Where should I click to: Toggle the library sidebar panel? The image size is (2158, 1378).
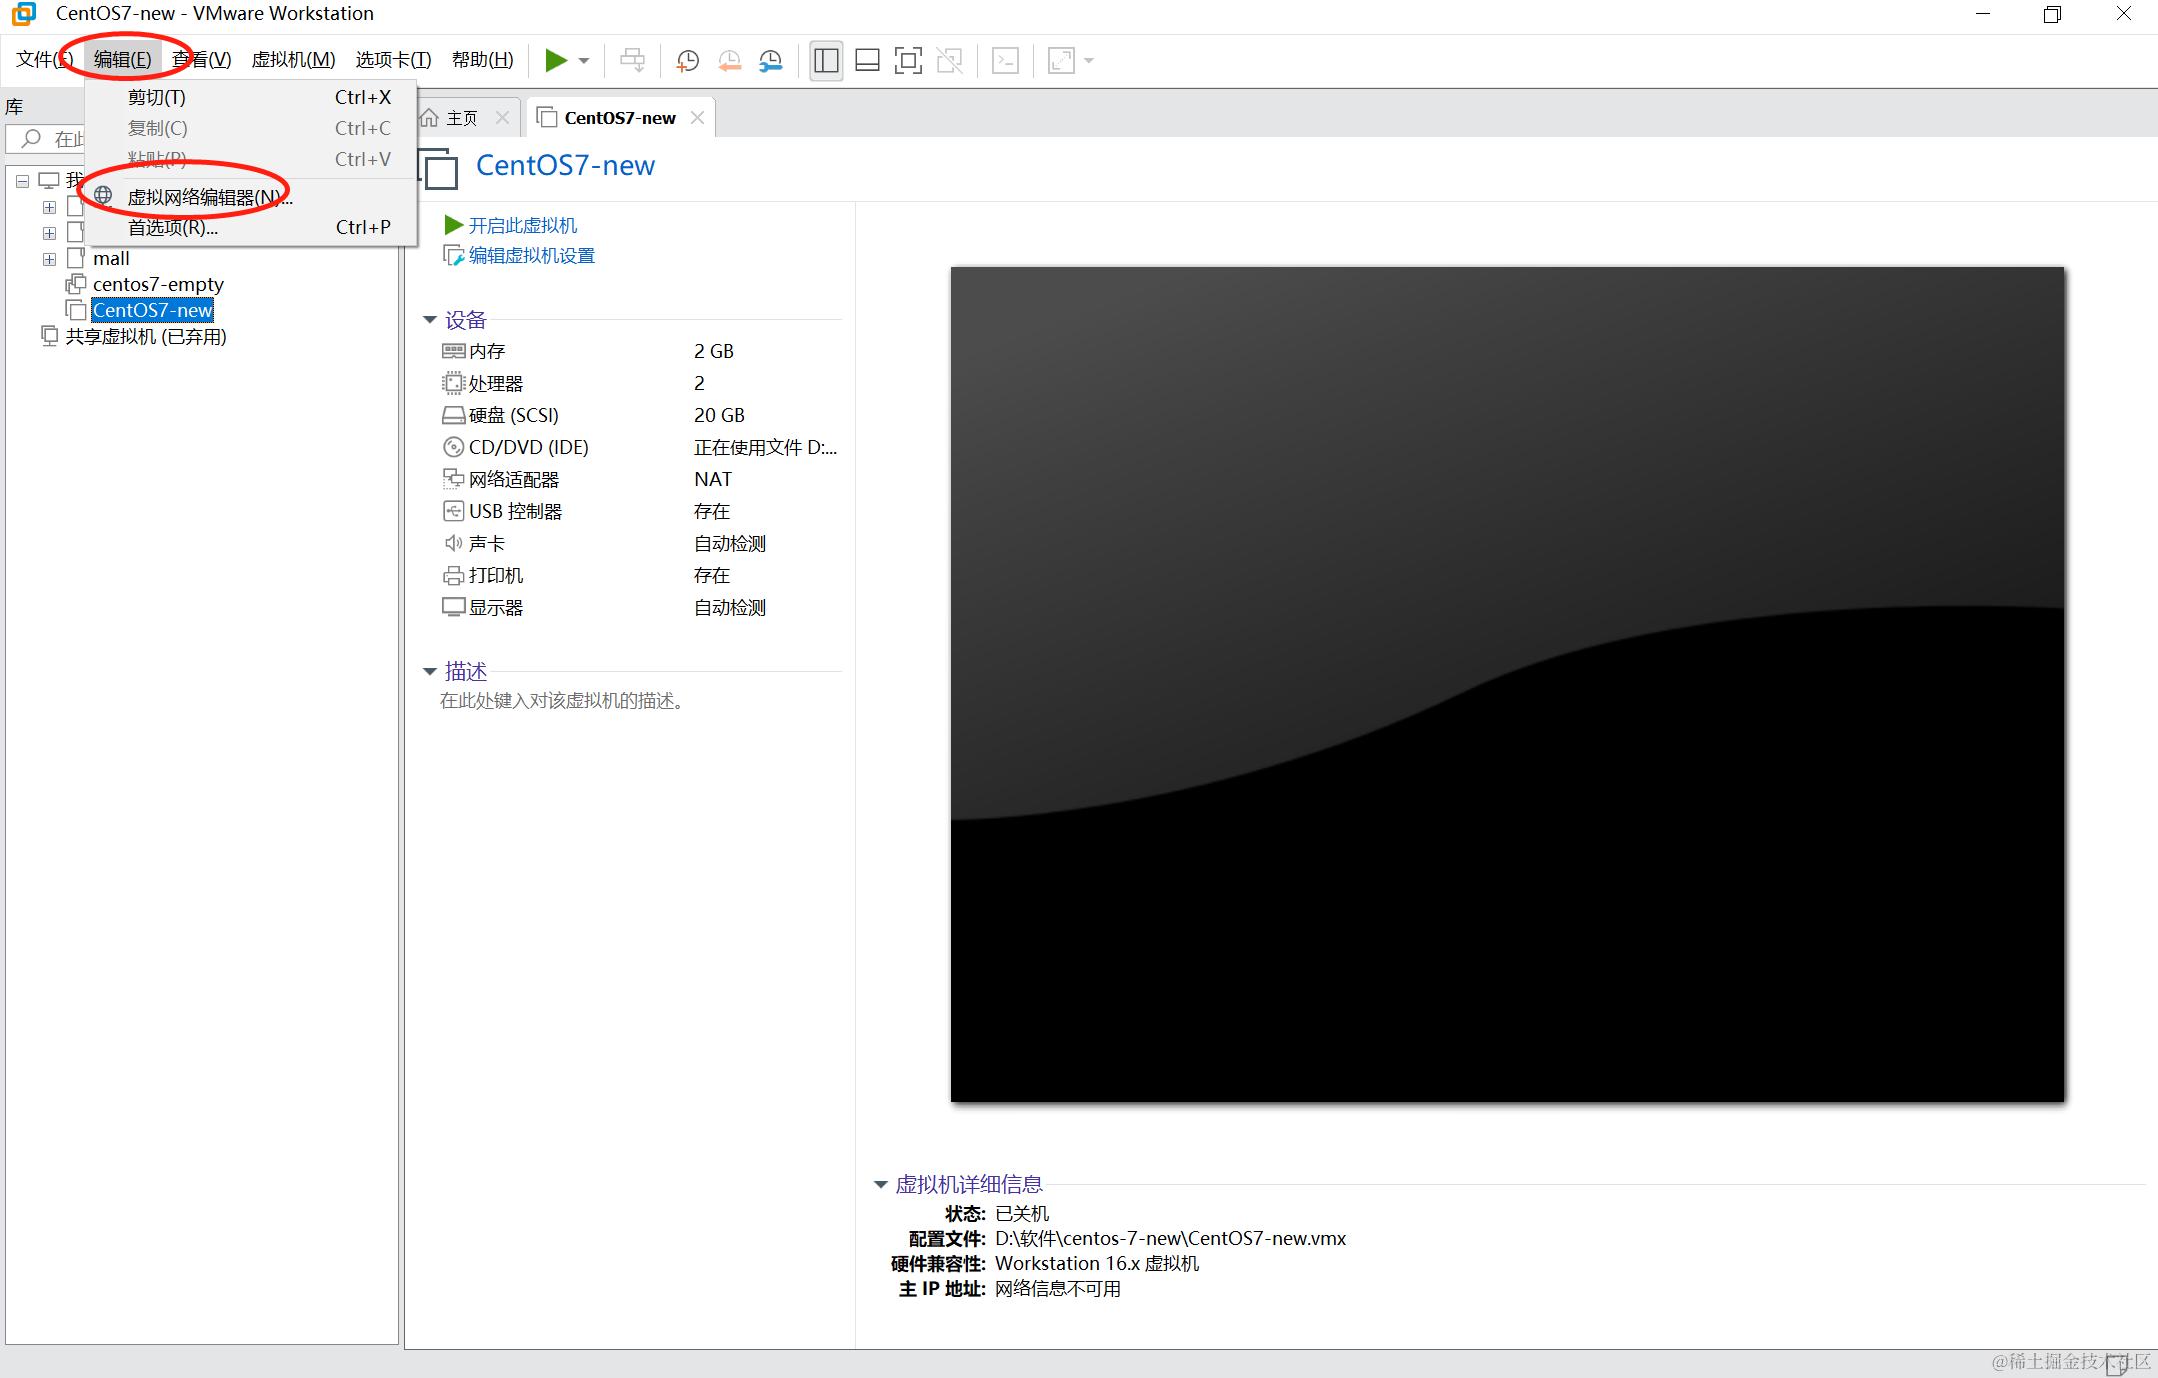pyautogui.click(x=826, y=60)
